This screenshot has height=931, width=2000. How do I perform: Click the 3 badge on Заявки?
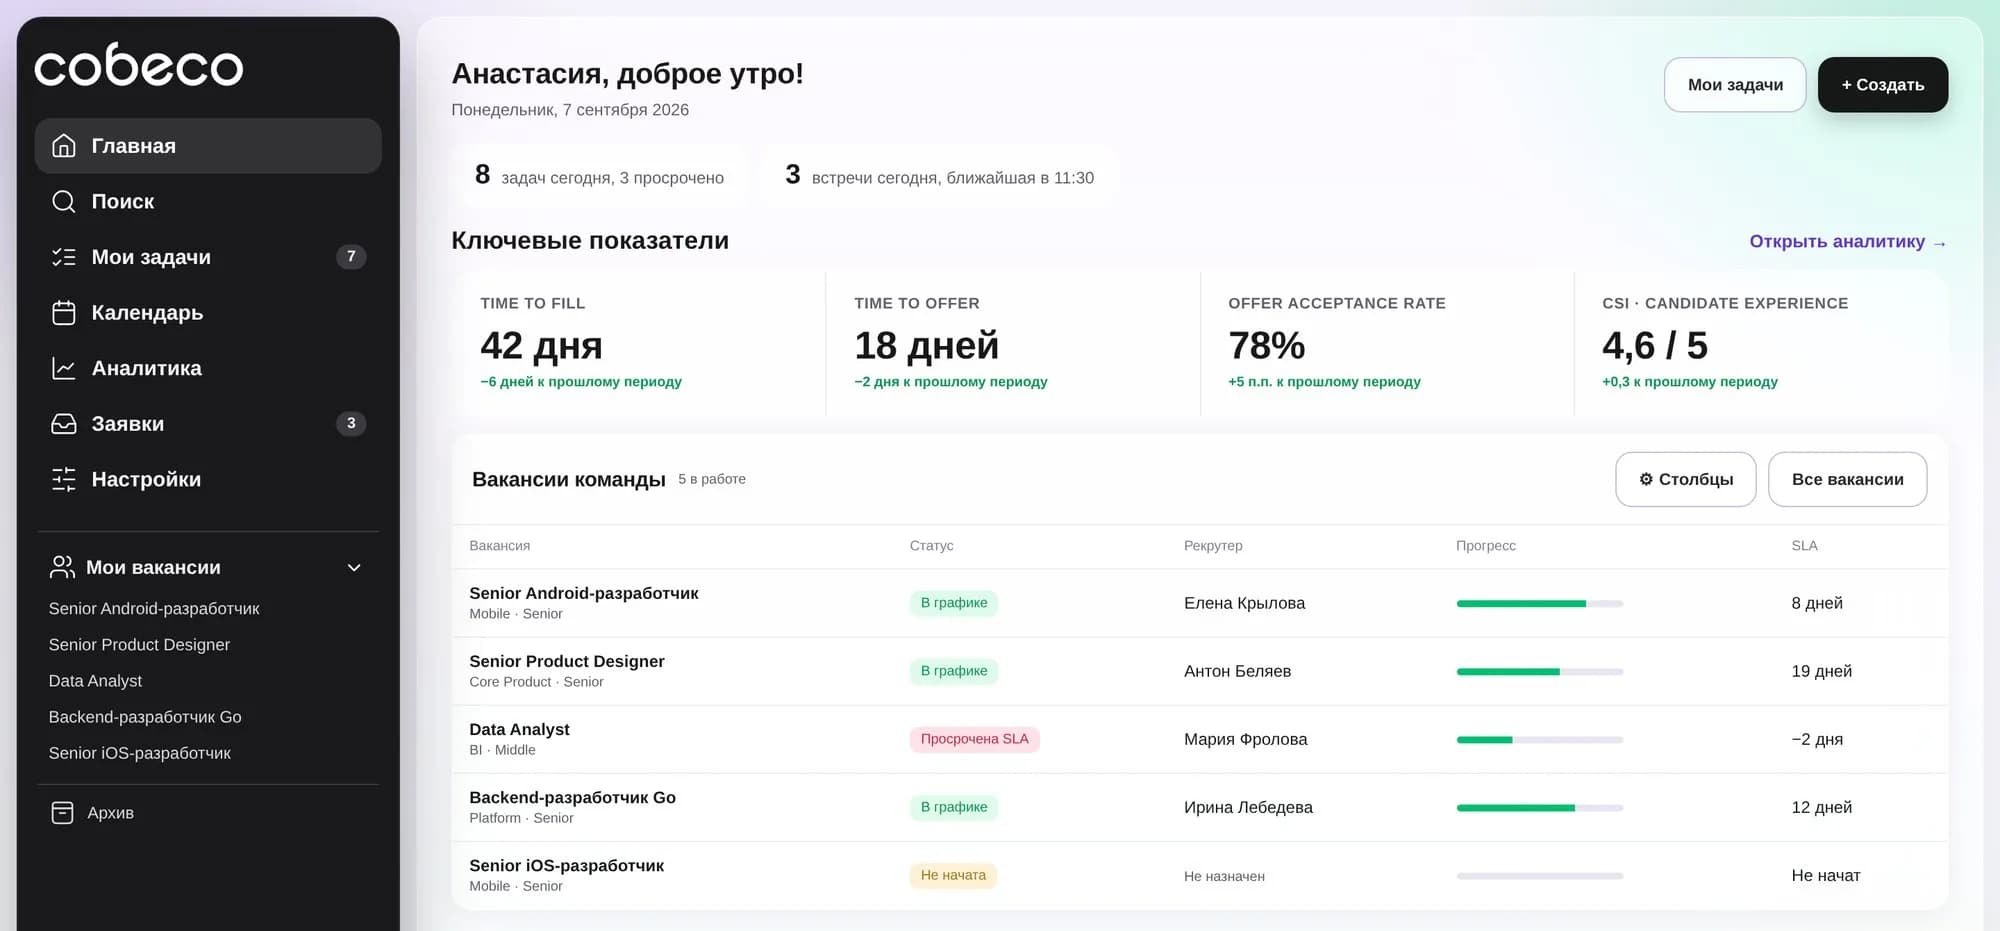[x=351, y=424]
